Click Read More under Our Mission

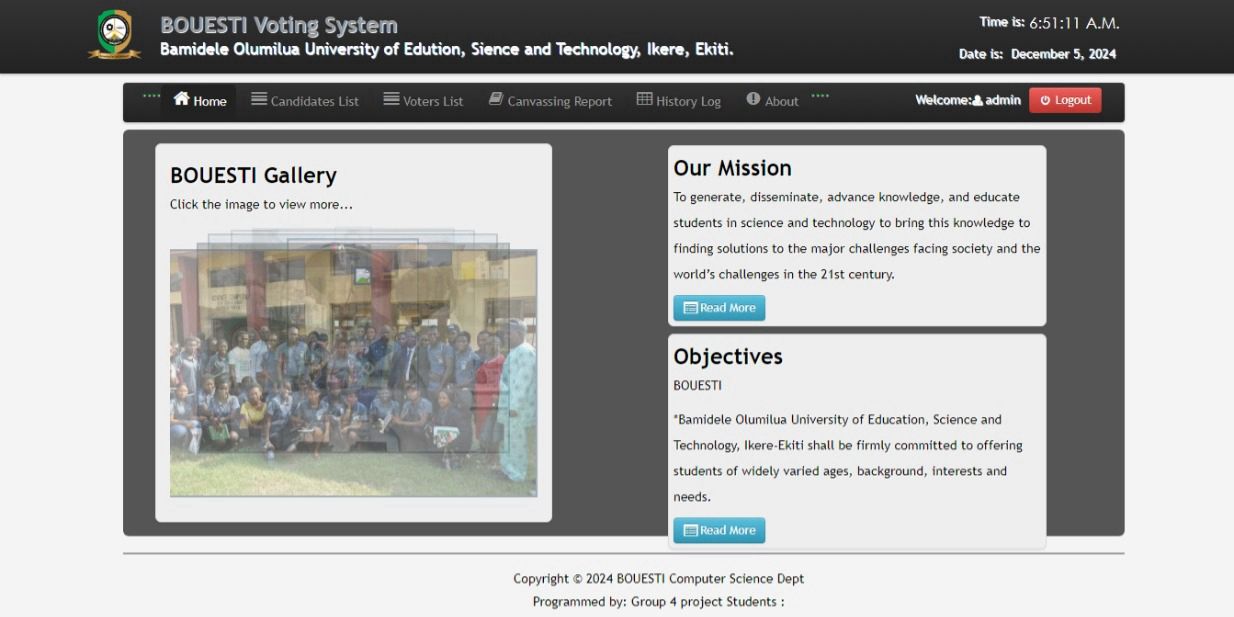[x=719, y=308]
